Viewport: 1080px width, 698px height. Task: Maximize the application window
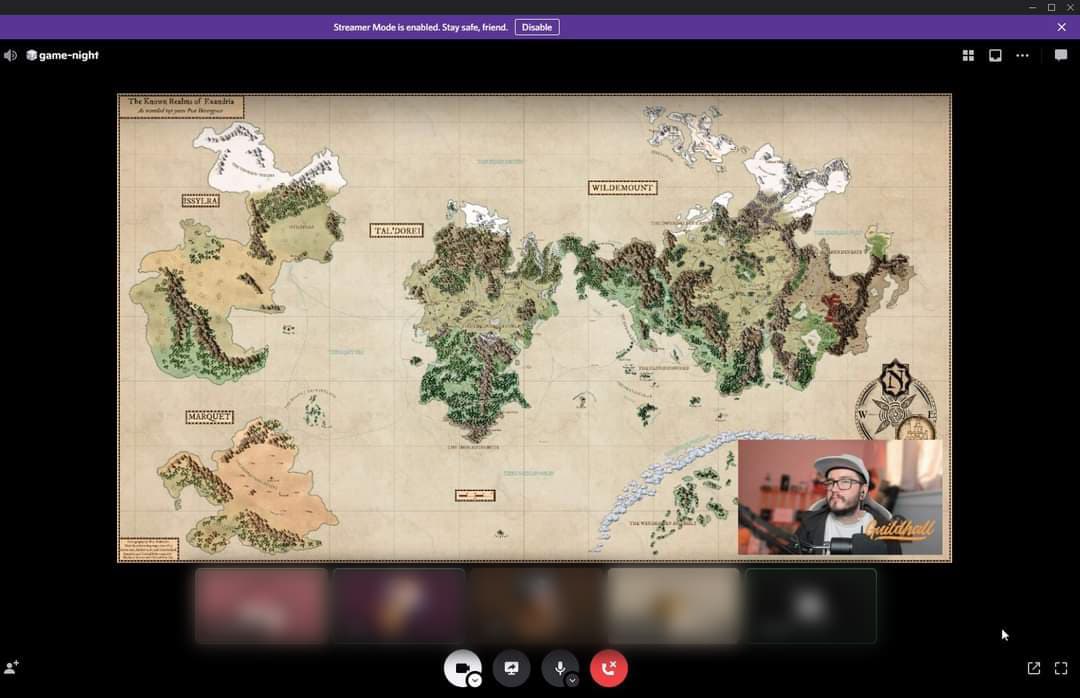pos(1051,7)
